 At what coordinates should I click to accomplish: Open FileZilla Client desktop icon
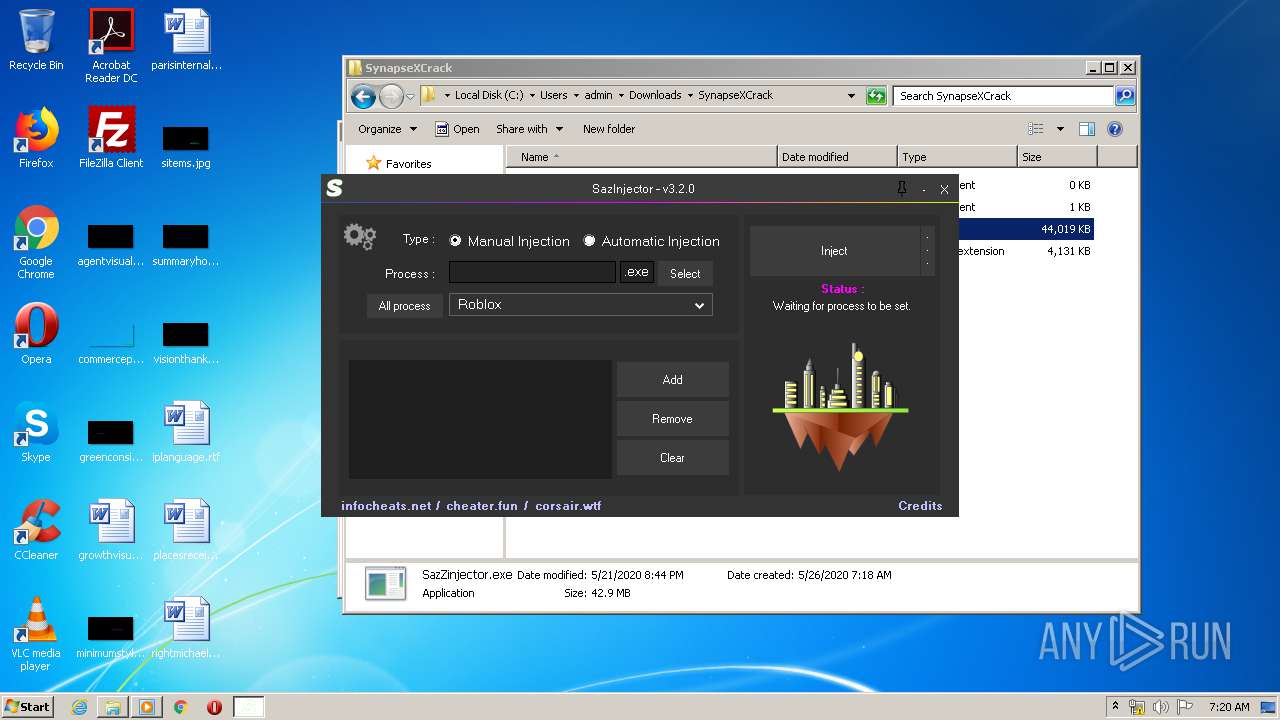click(111, 138)
